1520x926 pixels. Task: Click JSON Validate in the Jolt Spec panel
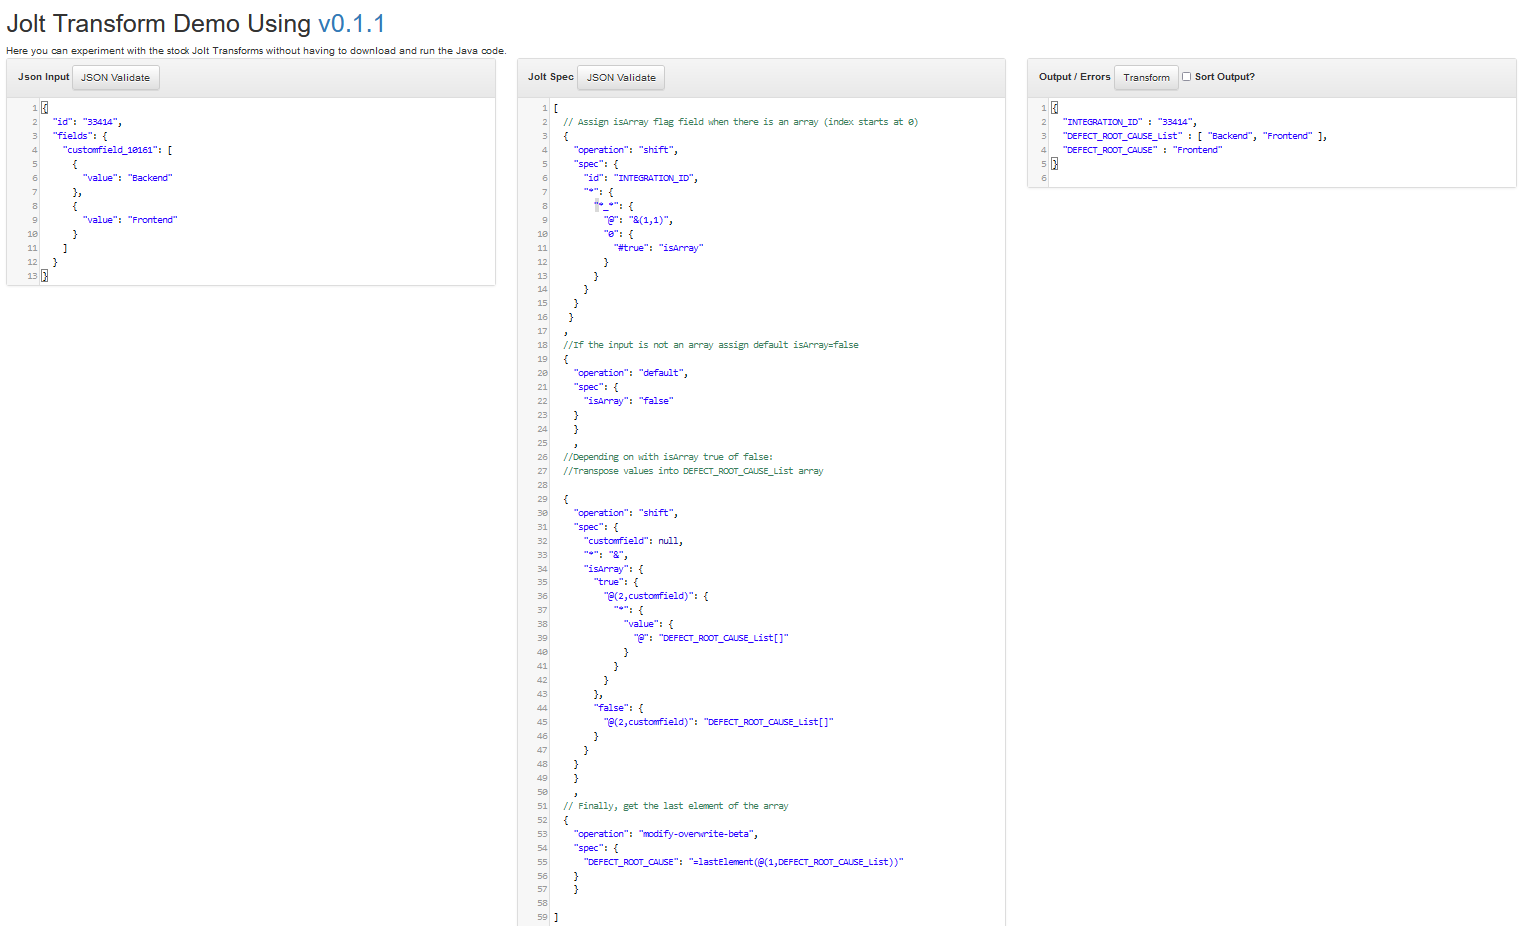621,77
